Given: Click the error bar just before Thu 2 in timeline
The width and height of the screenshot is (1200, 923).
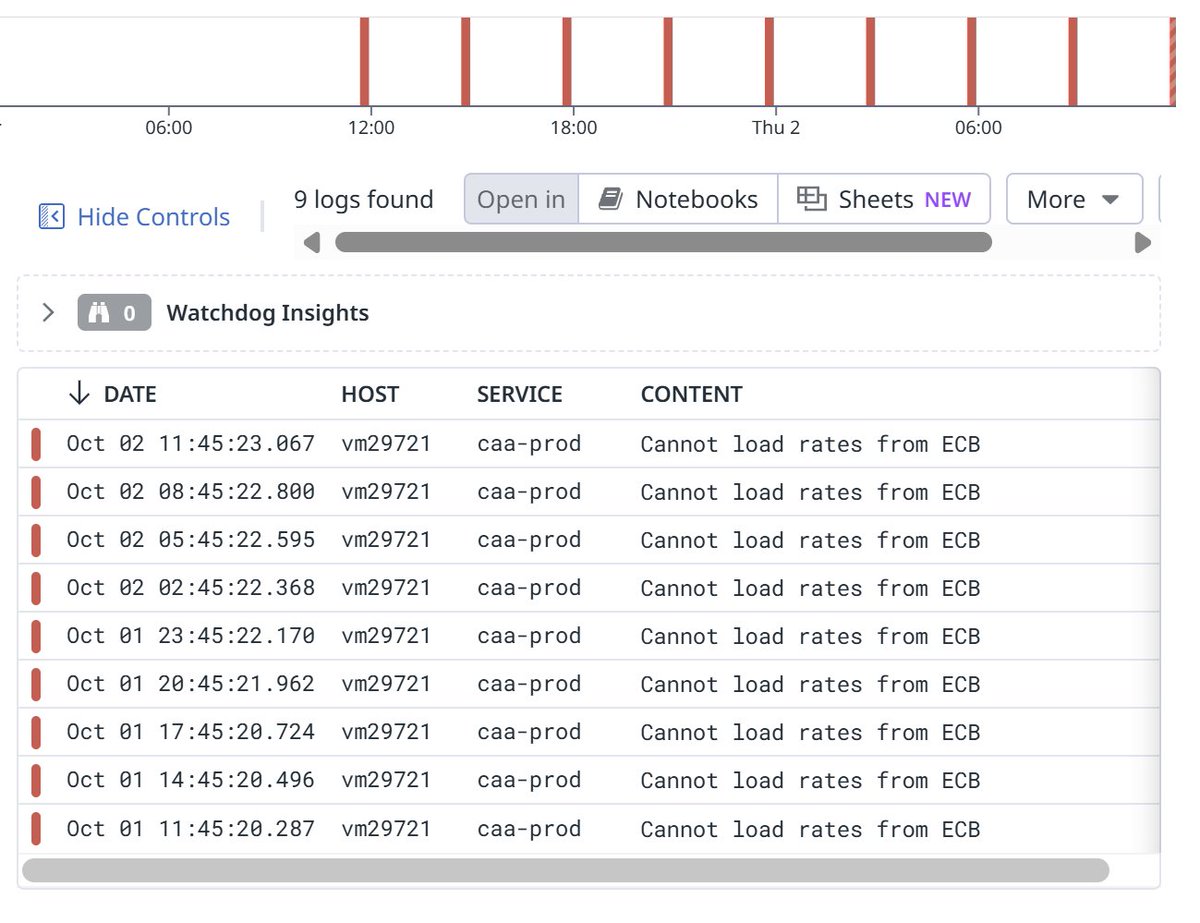Looking at the screenshot, I should [x=769, y=61].
